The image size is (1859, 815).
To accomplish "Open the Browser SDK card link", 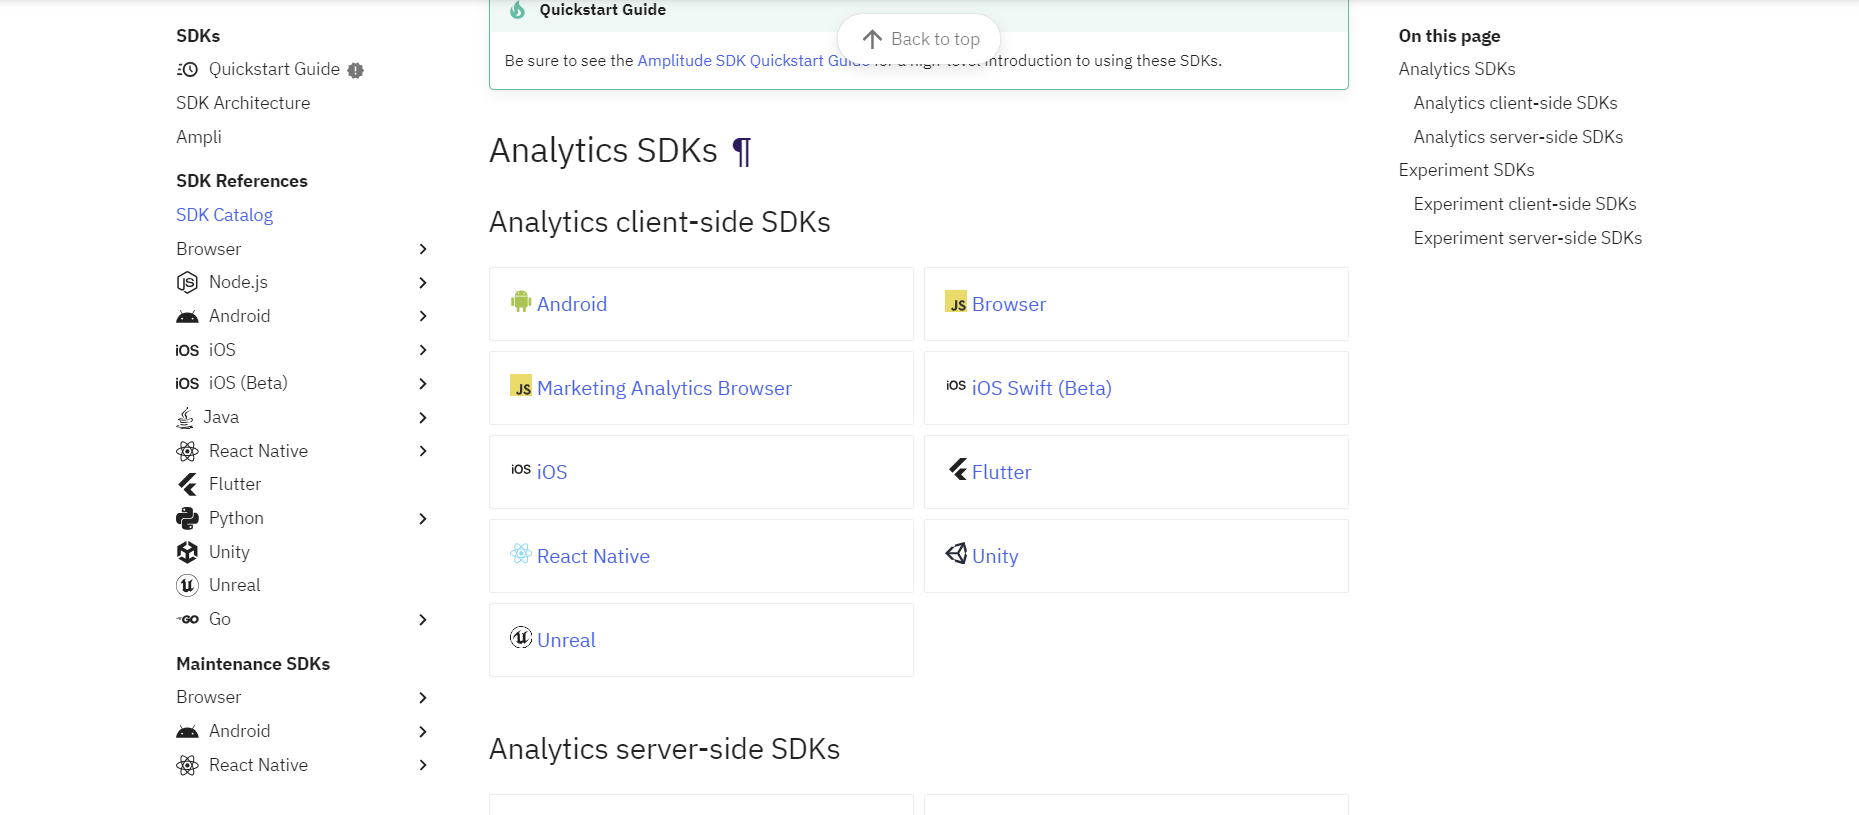I will pyautogui.click(x=1009, y=304).
